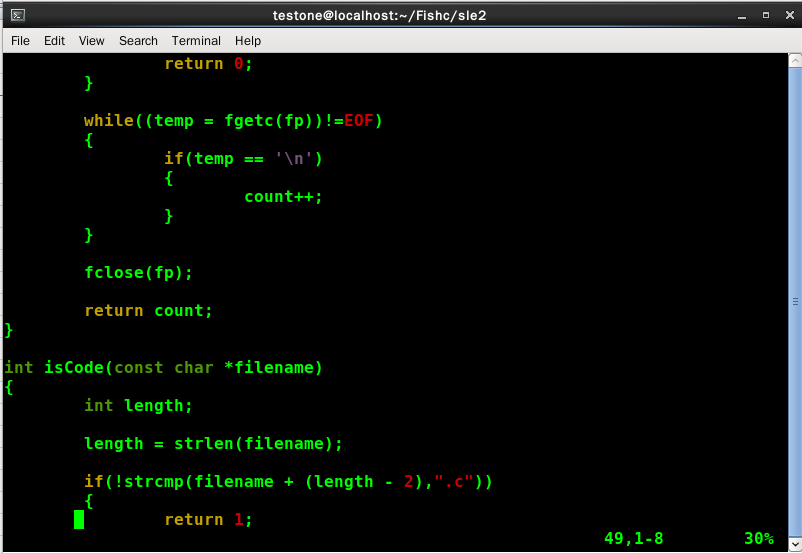Click the terminal icon in title bar

(17, 15)
